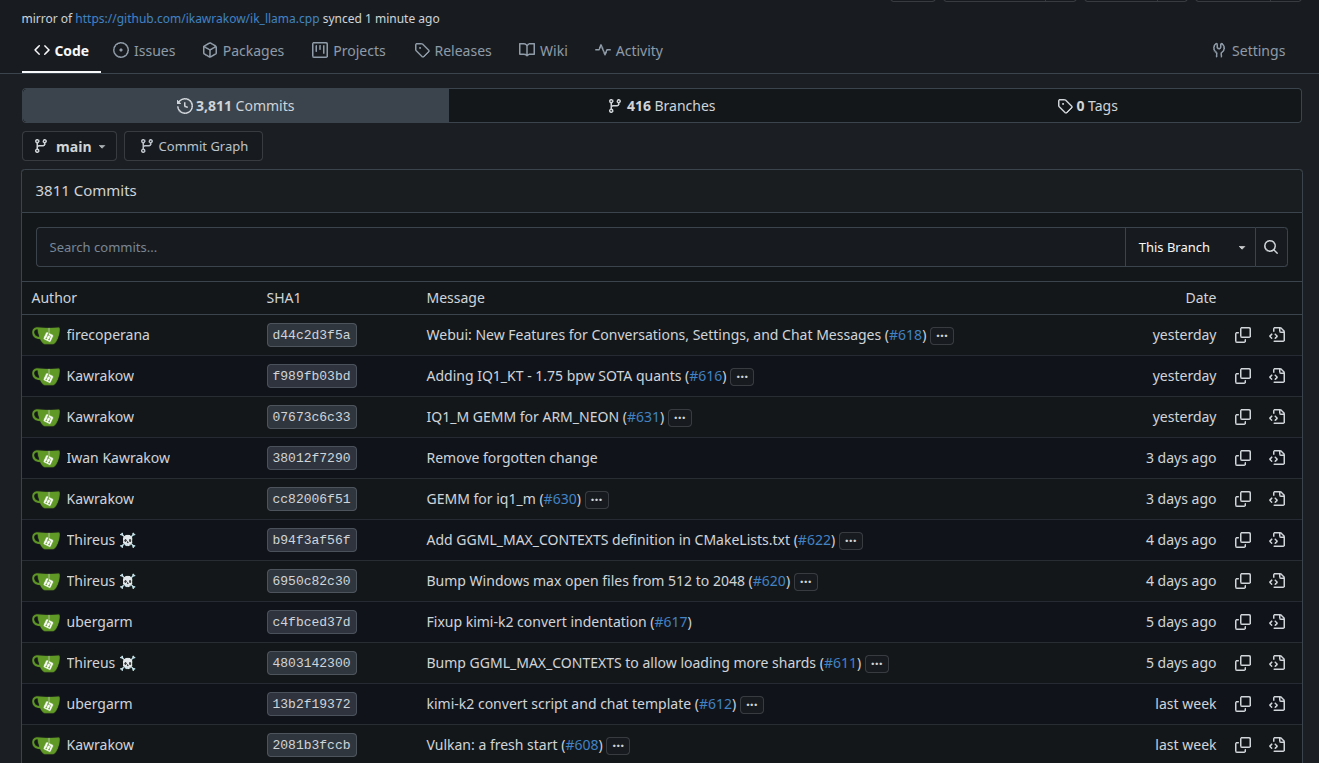Open the Issues tab
The height and width of the screenshot is (763, 1319).
(x=144, y=51)
